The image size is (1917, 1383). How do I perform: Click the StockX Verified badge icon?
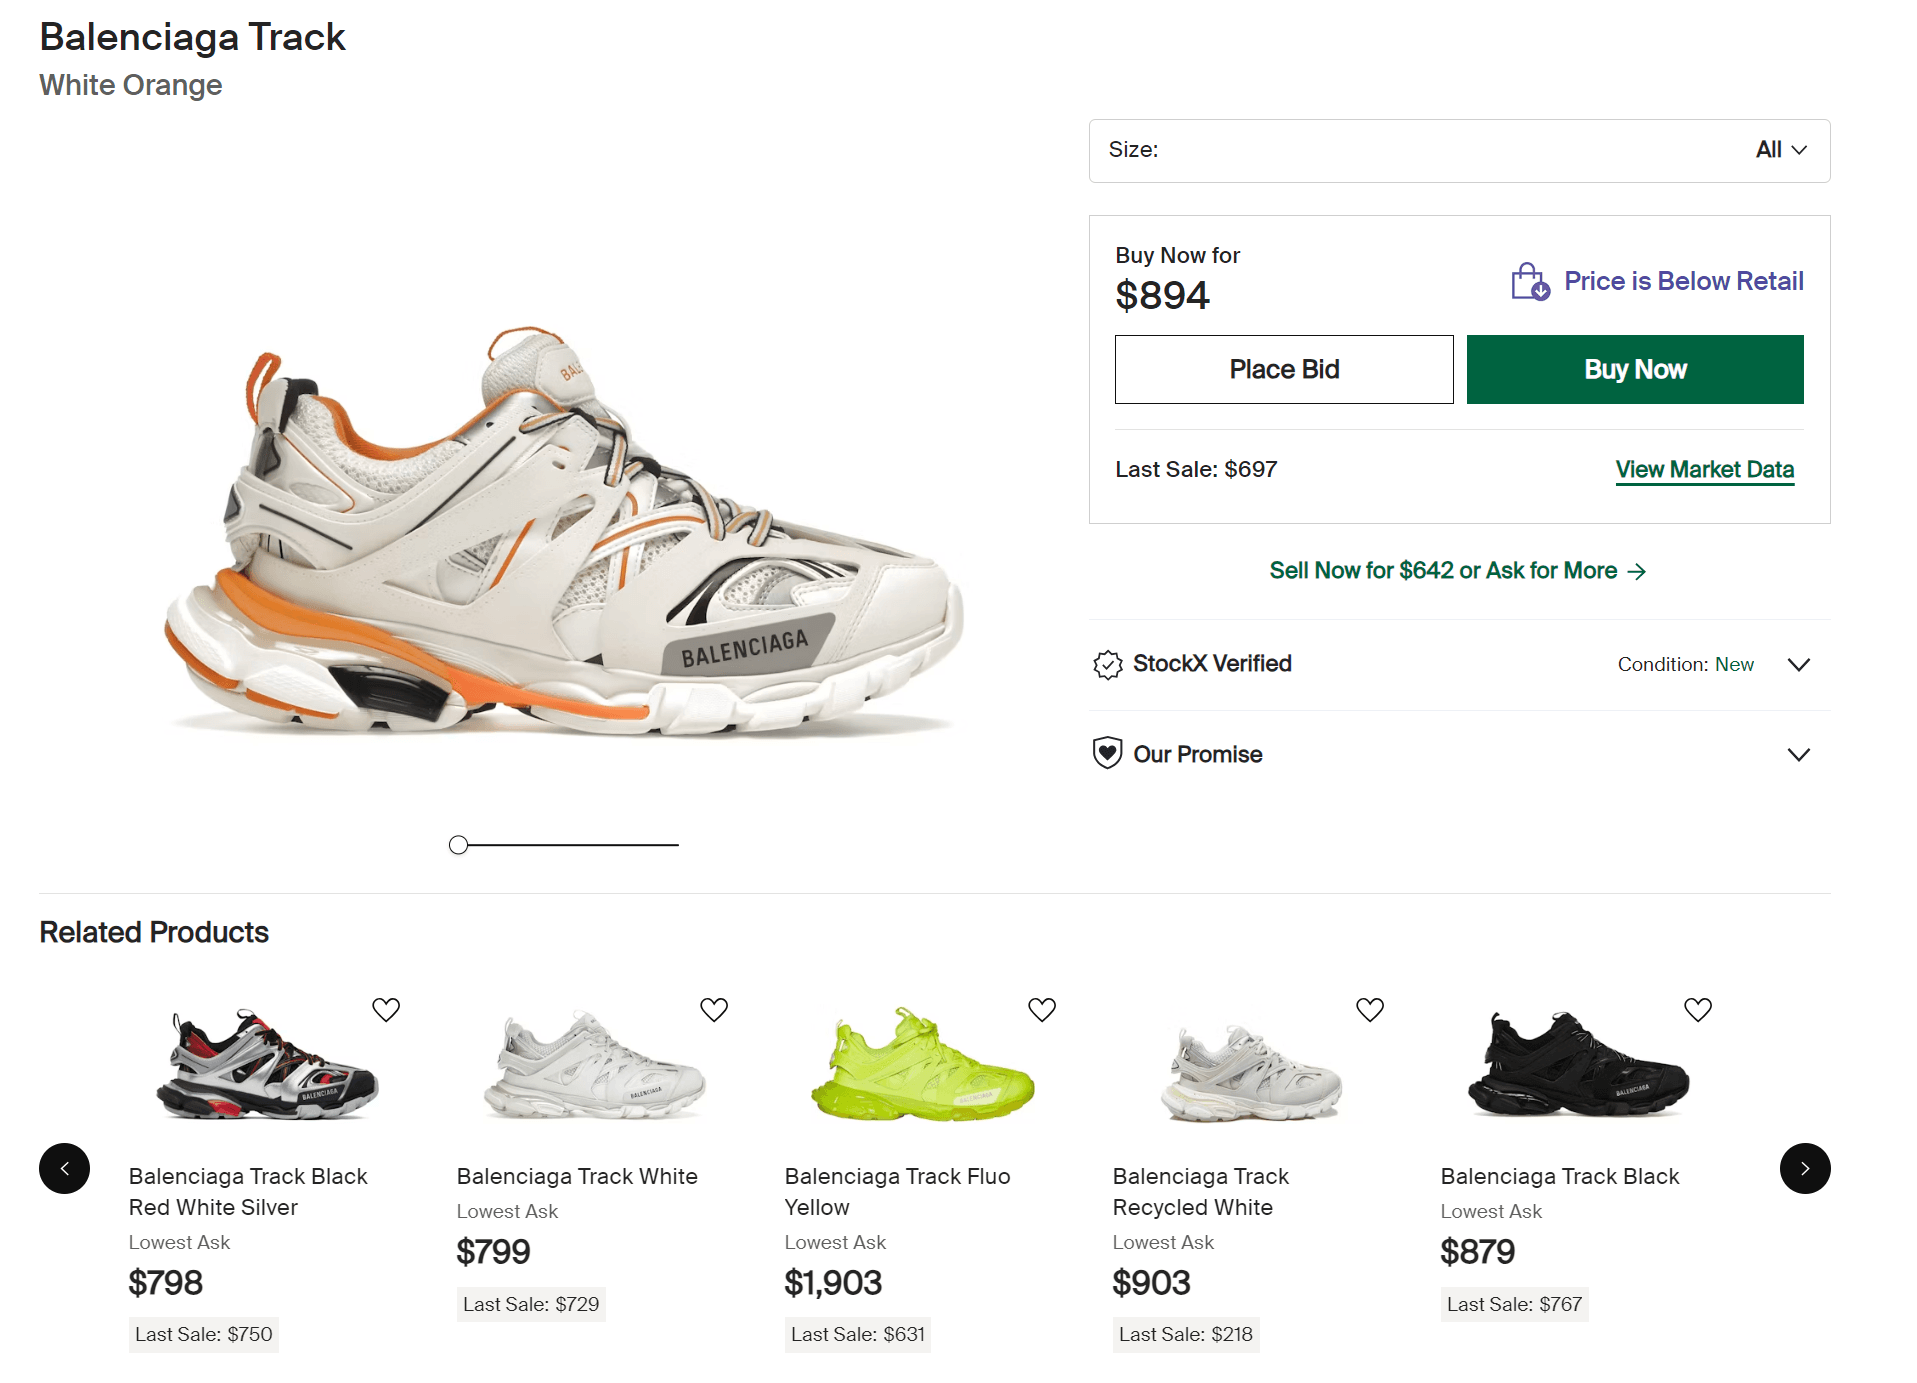tap(1108, 664)
